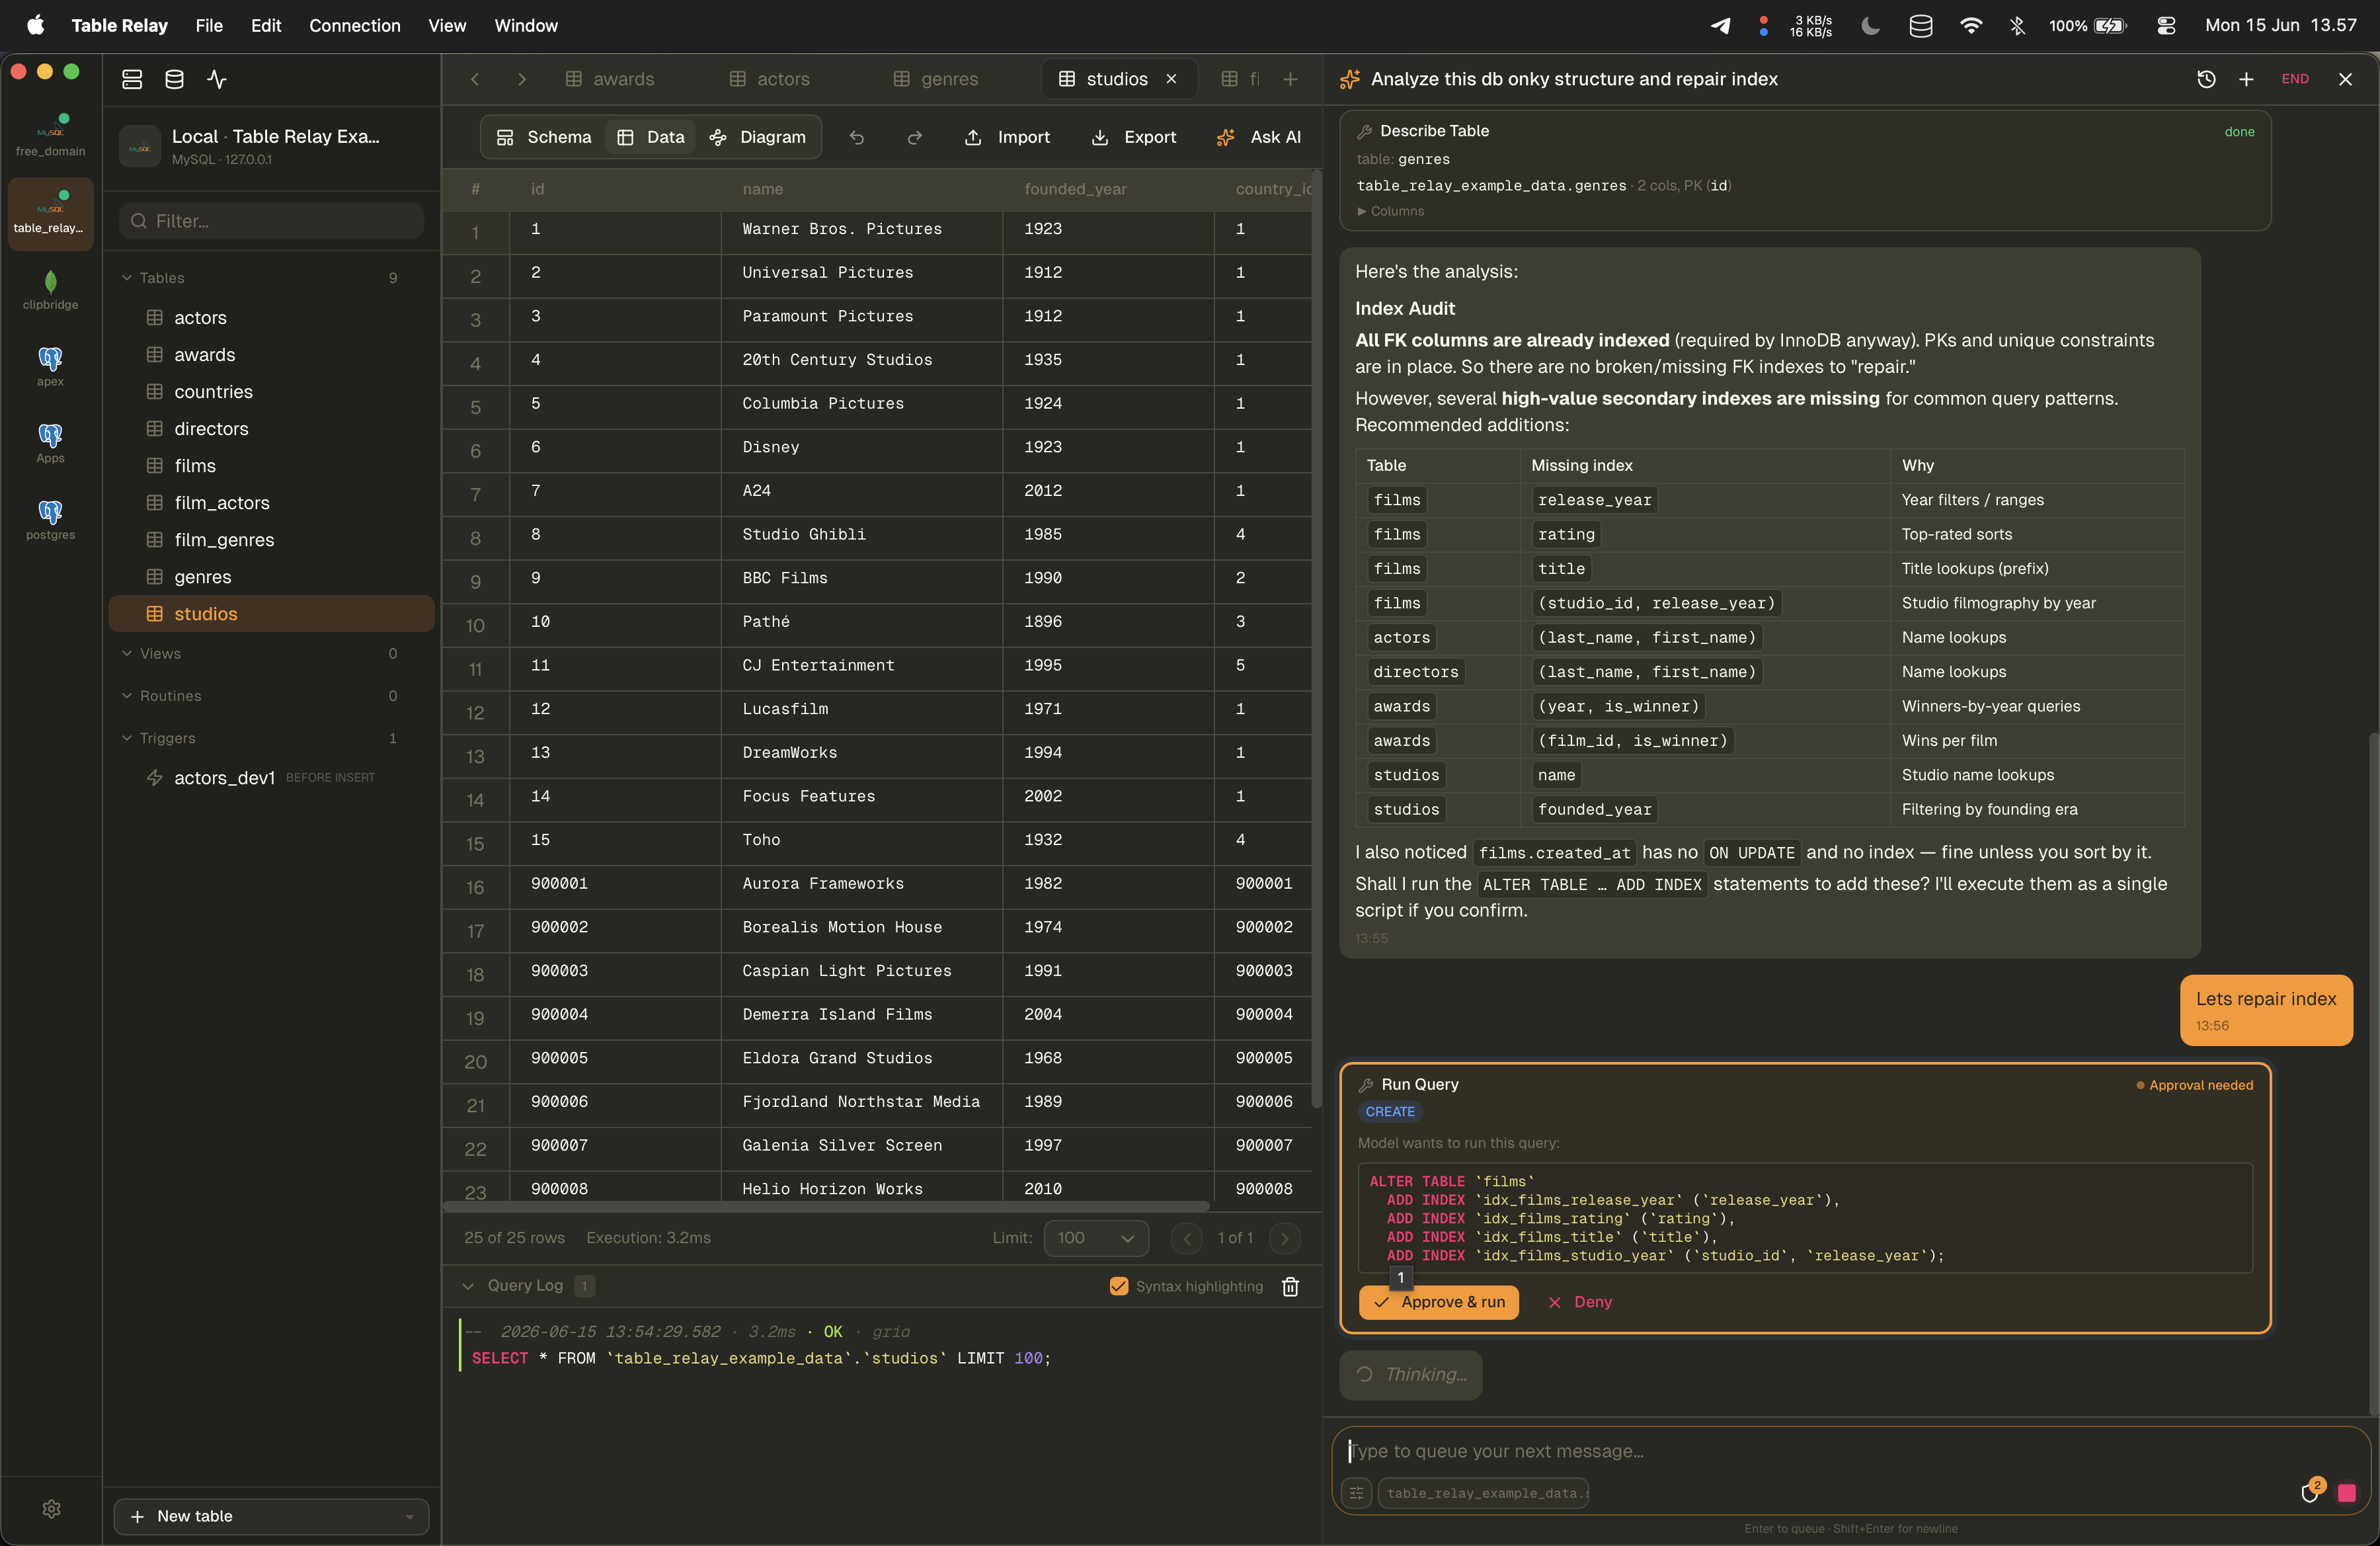Switch to Schema view

(x=544, y=137)
